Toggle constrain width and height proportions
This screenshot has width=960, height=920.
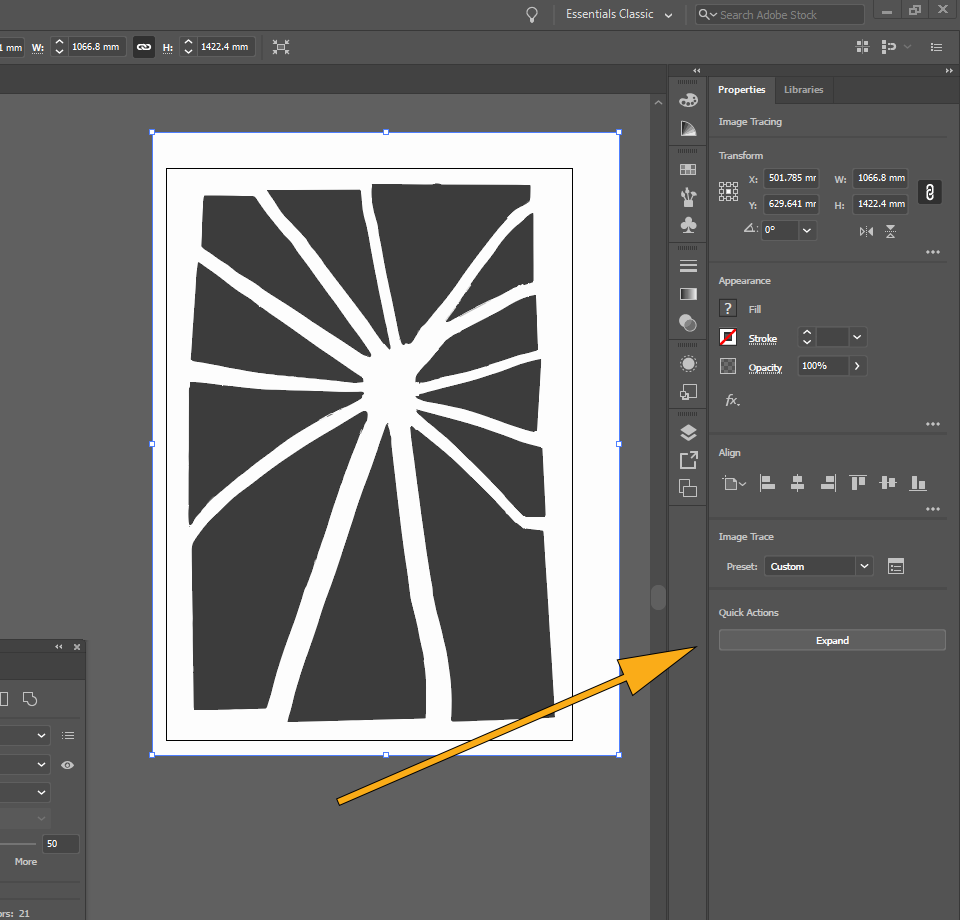click(930, 191)
